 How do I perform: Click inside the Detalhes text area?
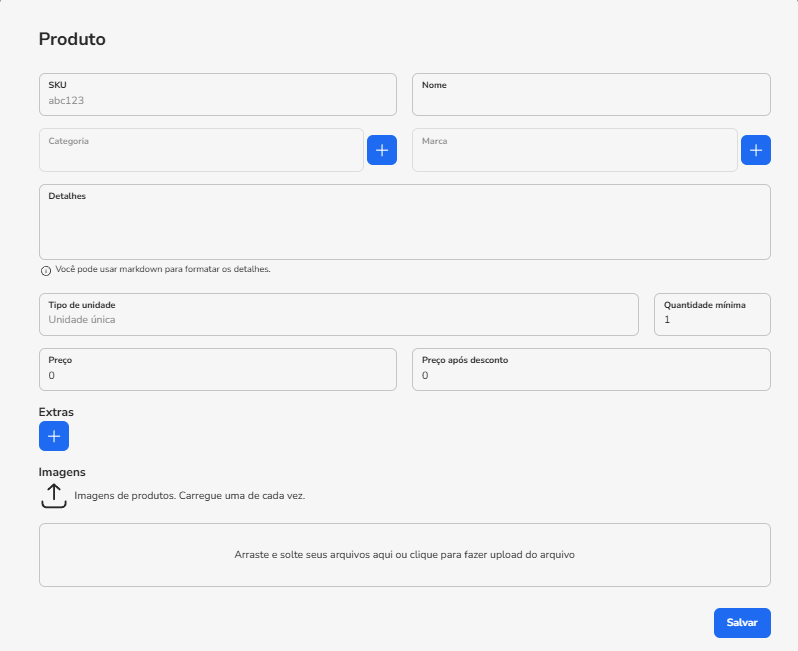pyautogui.click(x=405, y=222)
